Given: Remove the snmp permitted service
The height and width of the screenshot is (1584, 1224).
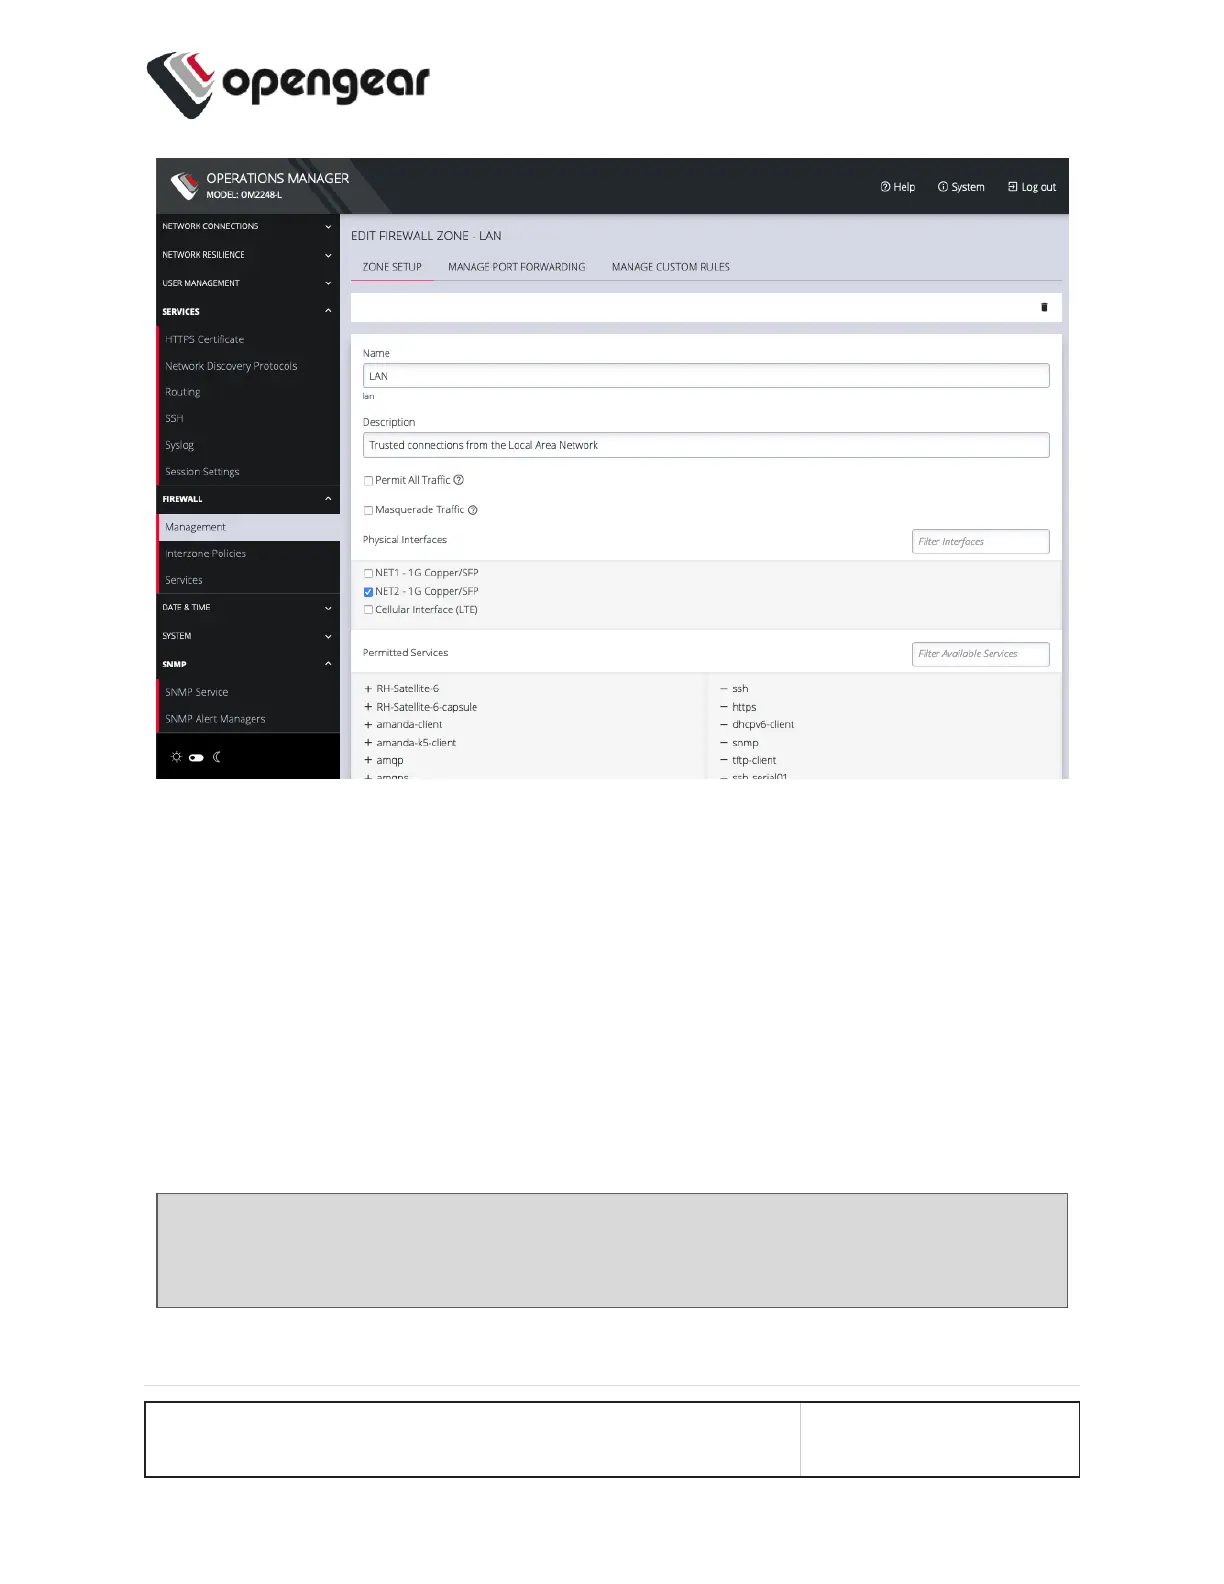Looking at the screenshot, I should click(724, 743).
